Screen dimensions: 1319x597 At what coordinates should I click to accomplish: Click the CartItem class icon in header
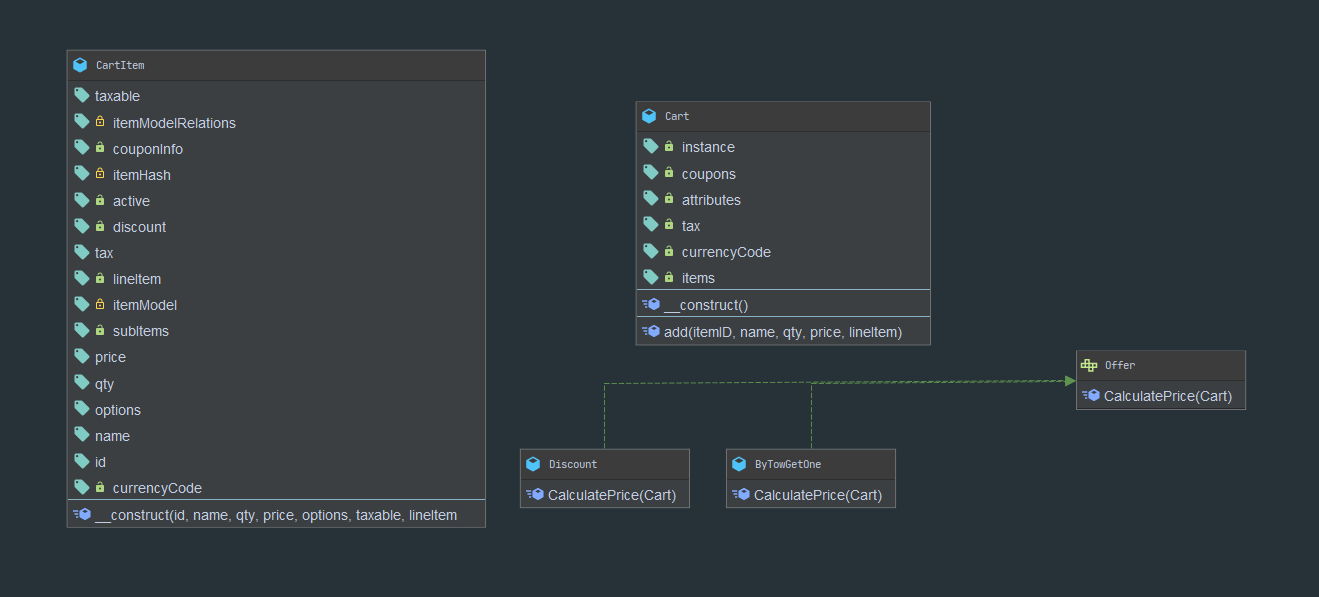point(80,65)
